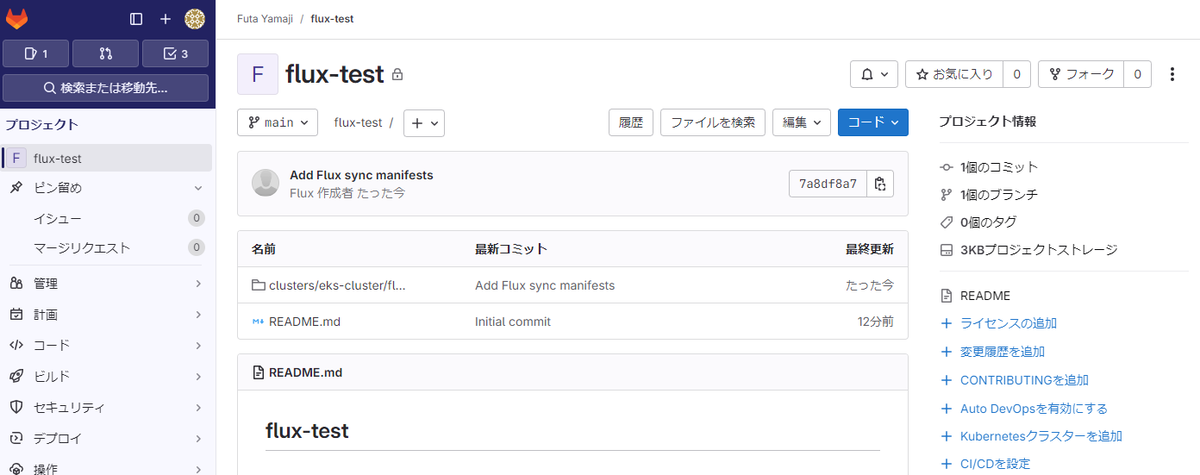The width and height of the screenshot is (1200, 475).
Task: Open the to-do list counter showing 3
Action: 175,53
